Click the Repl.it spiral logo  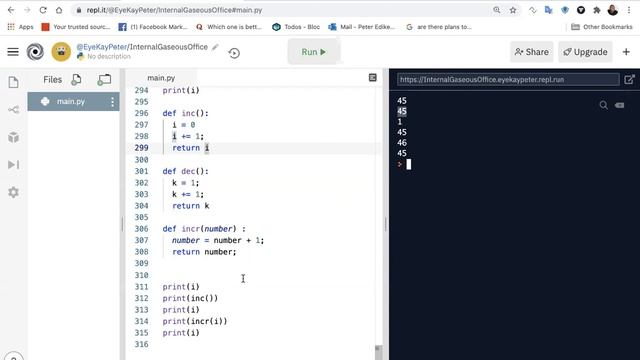pyautogui.click(x=36, y=52)
